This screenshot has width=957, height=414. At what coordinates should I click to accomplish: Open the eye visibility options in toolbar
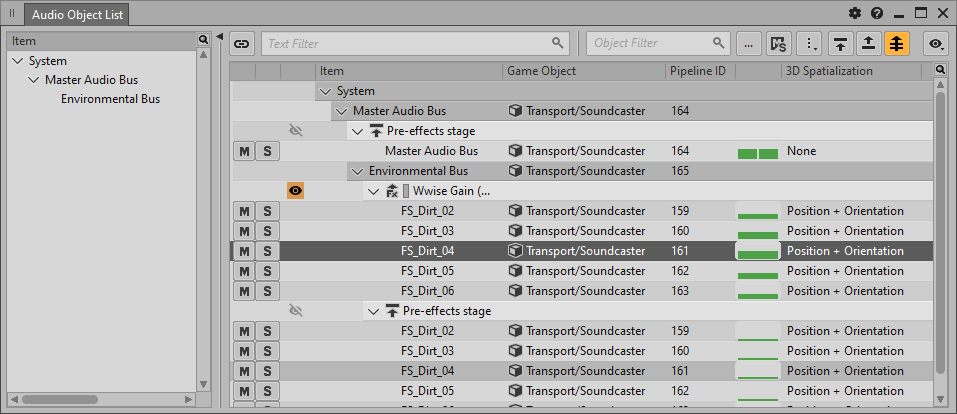[937, 43]
